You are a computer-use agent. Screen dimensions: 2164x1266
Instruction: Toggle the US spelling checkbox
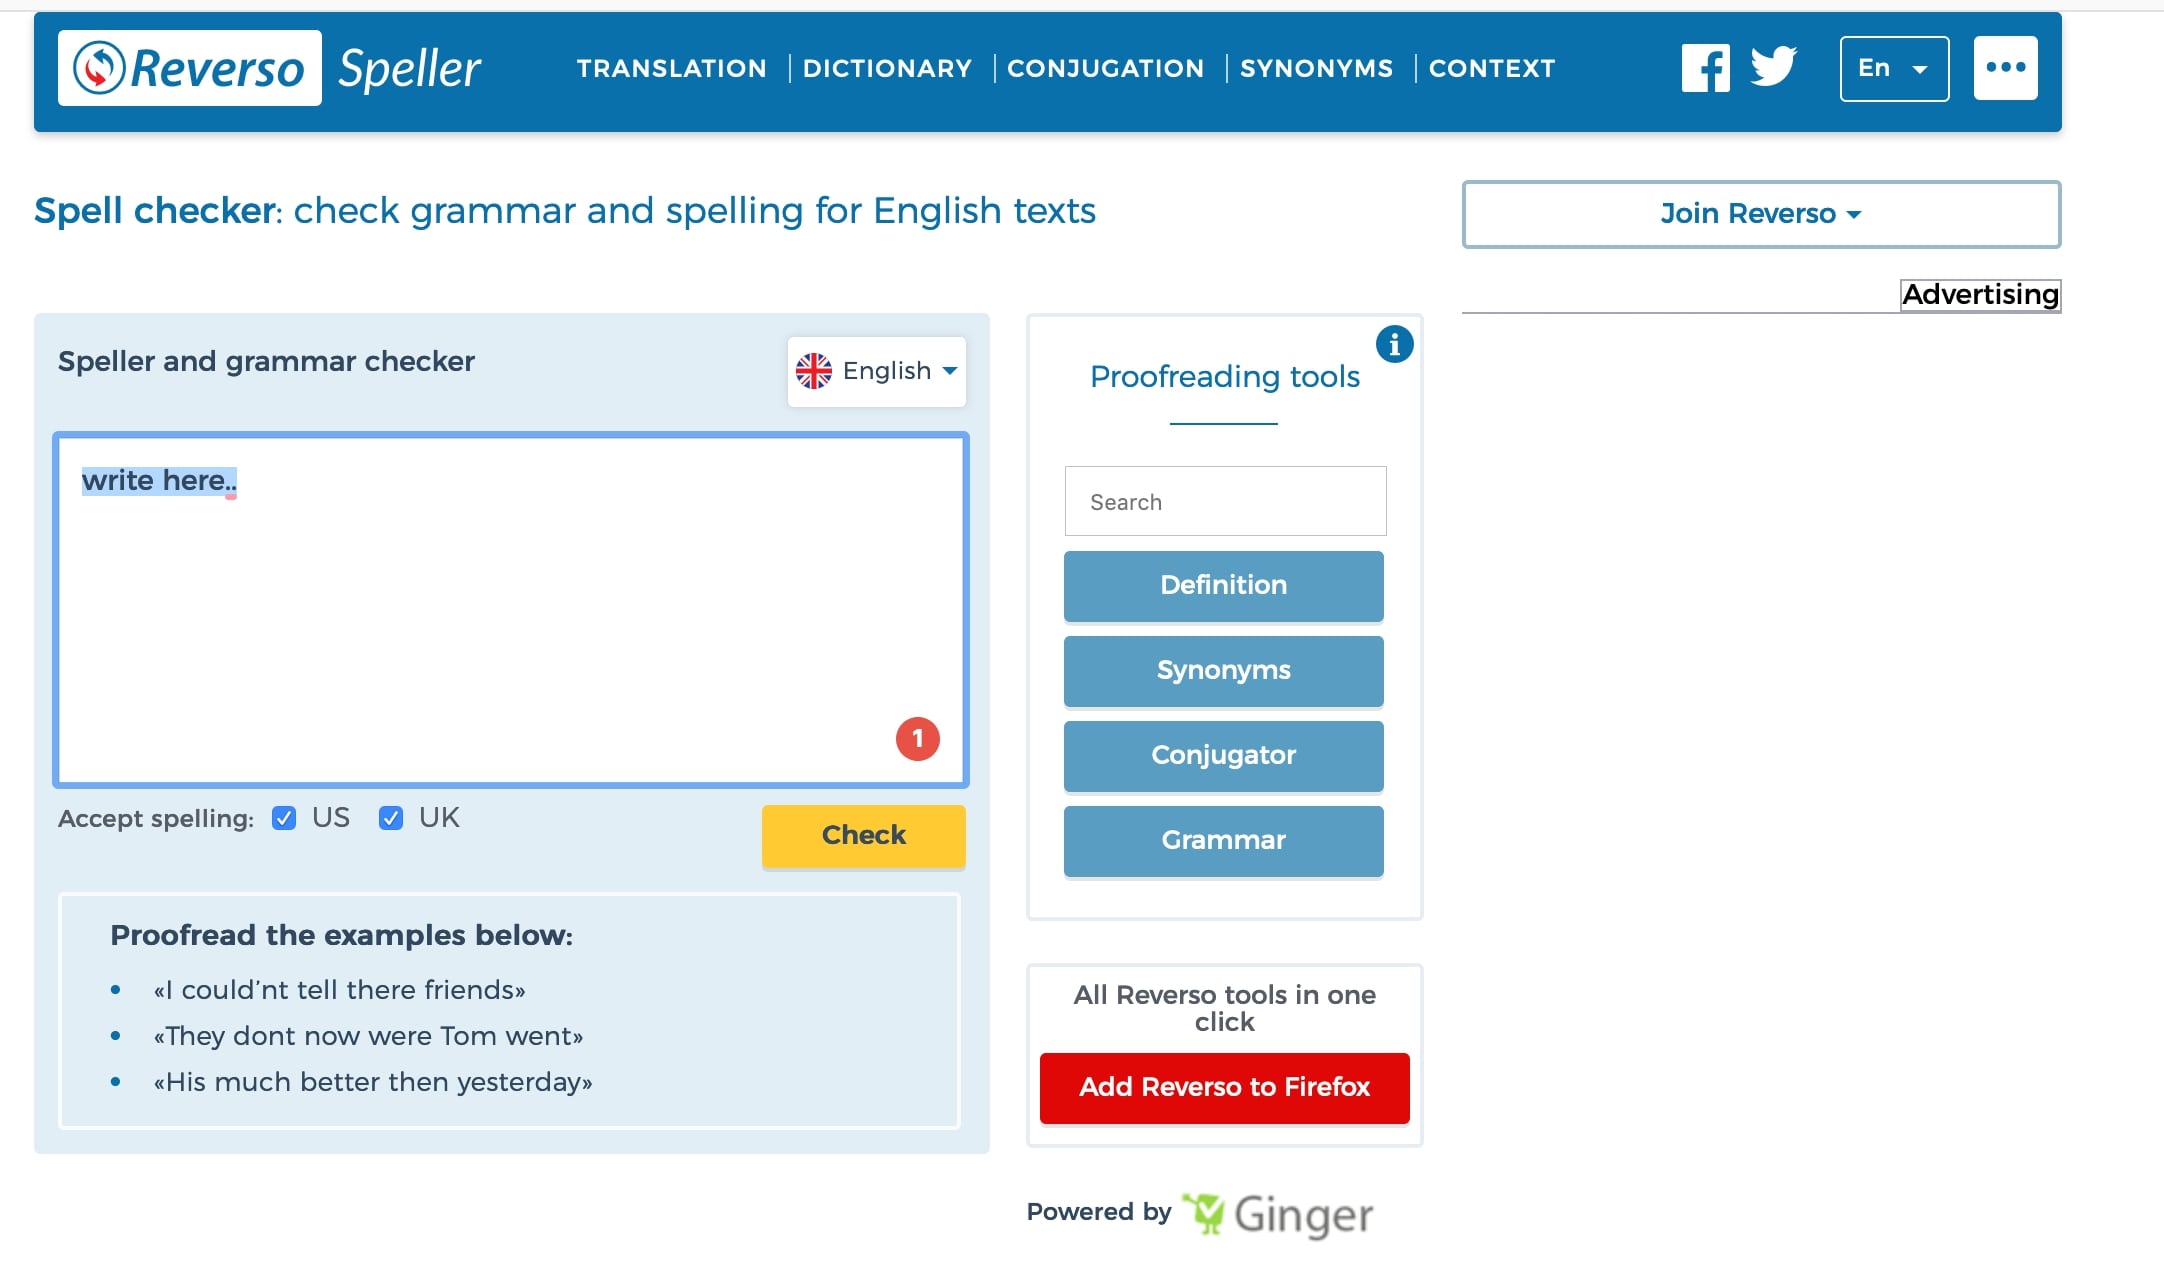(x=284, y=818)
